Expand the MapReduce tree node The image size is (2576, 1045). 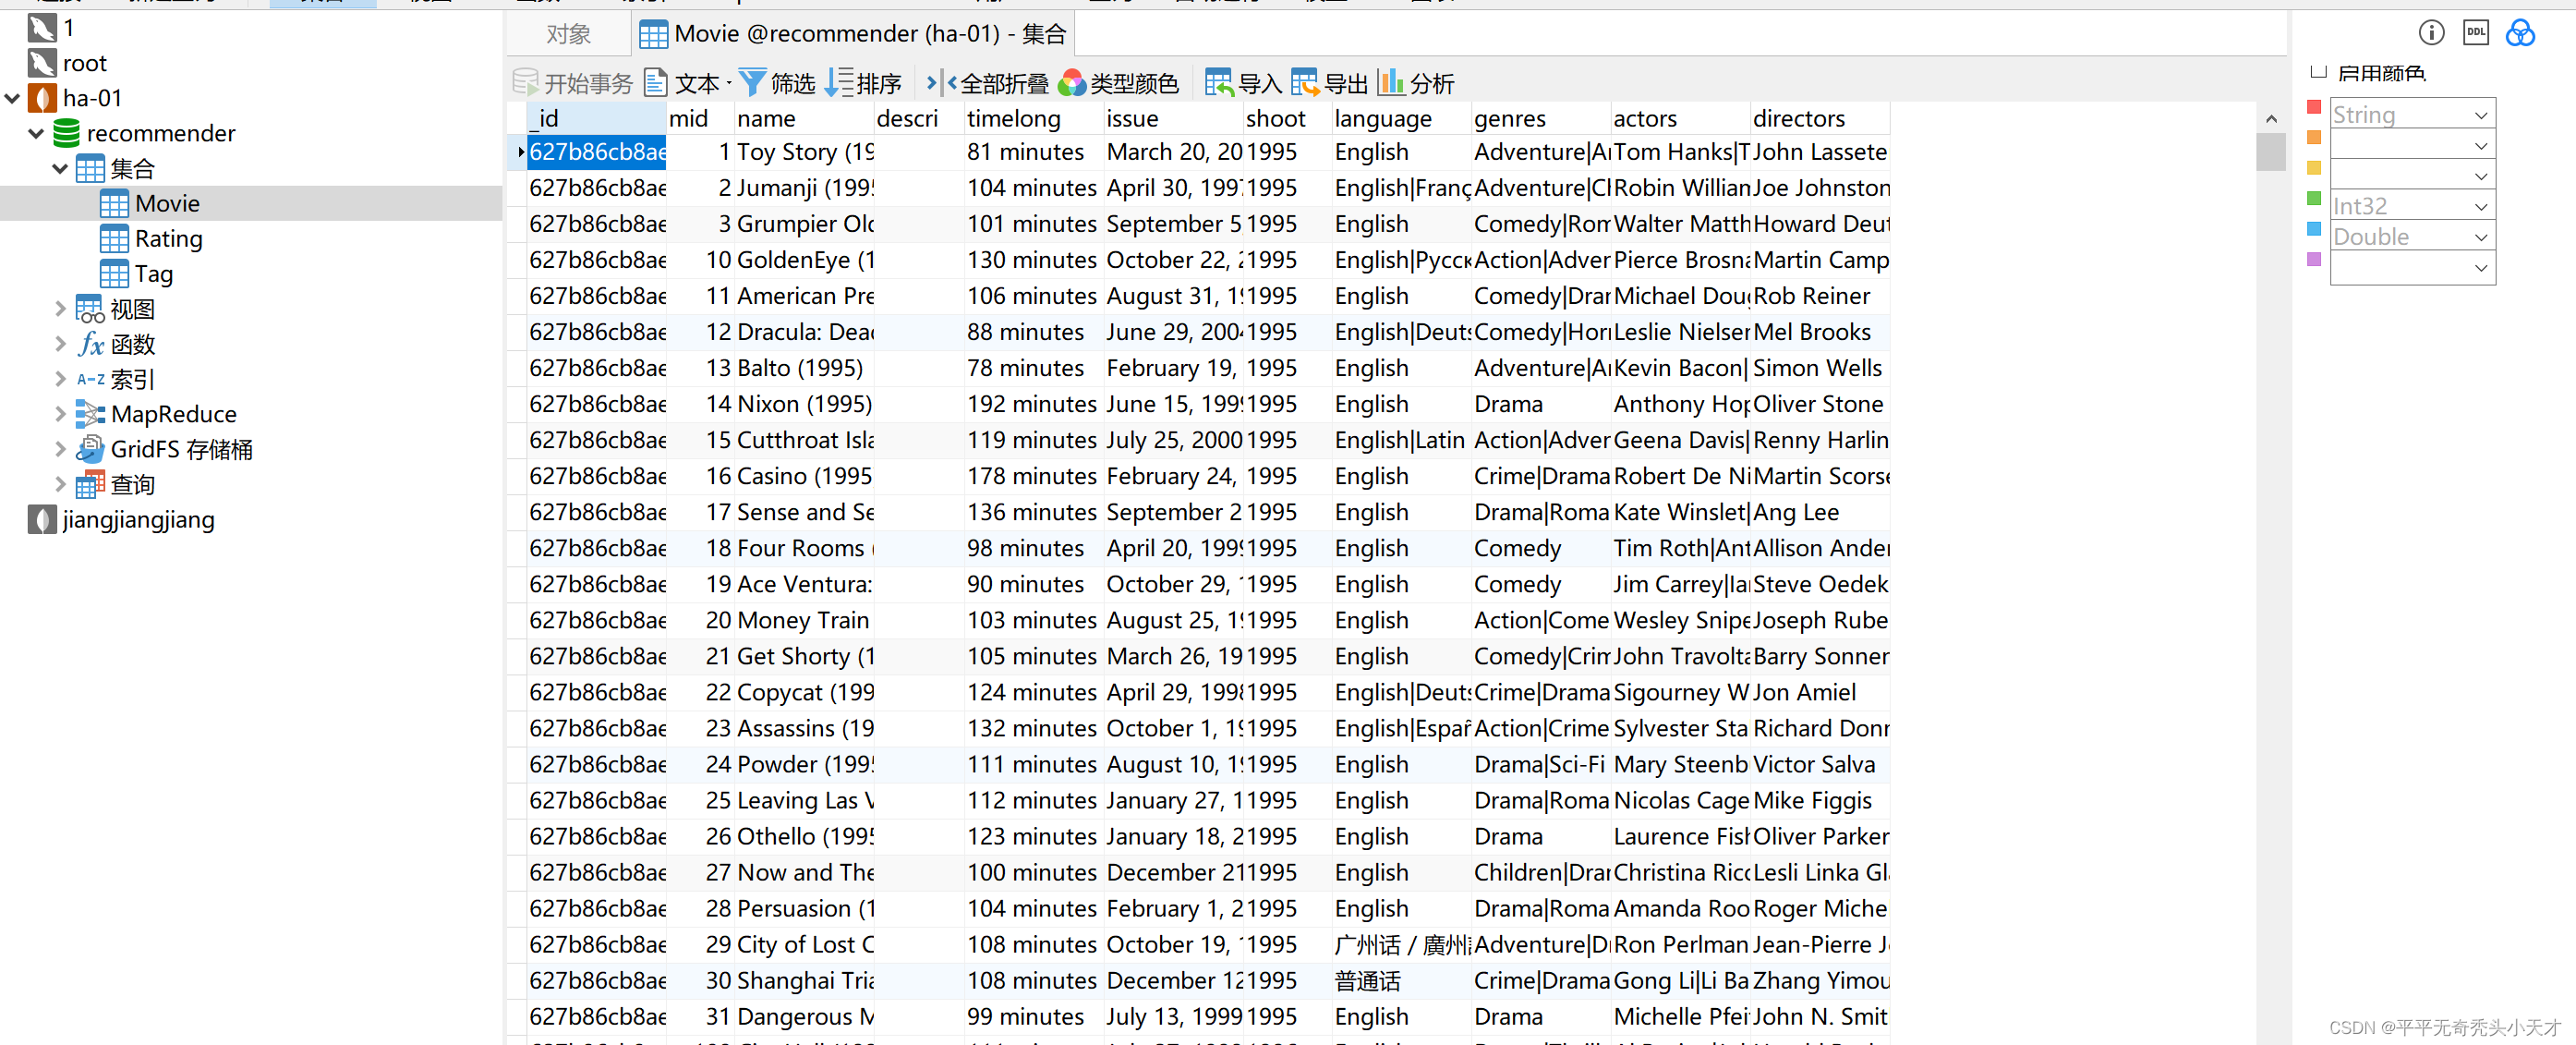[60, 414]
